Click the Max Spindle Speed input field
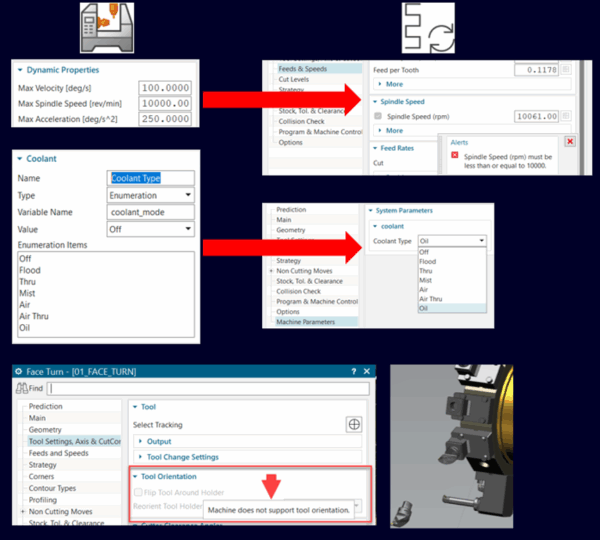 tap(165, 103)
